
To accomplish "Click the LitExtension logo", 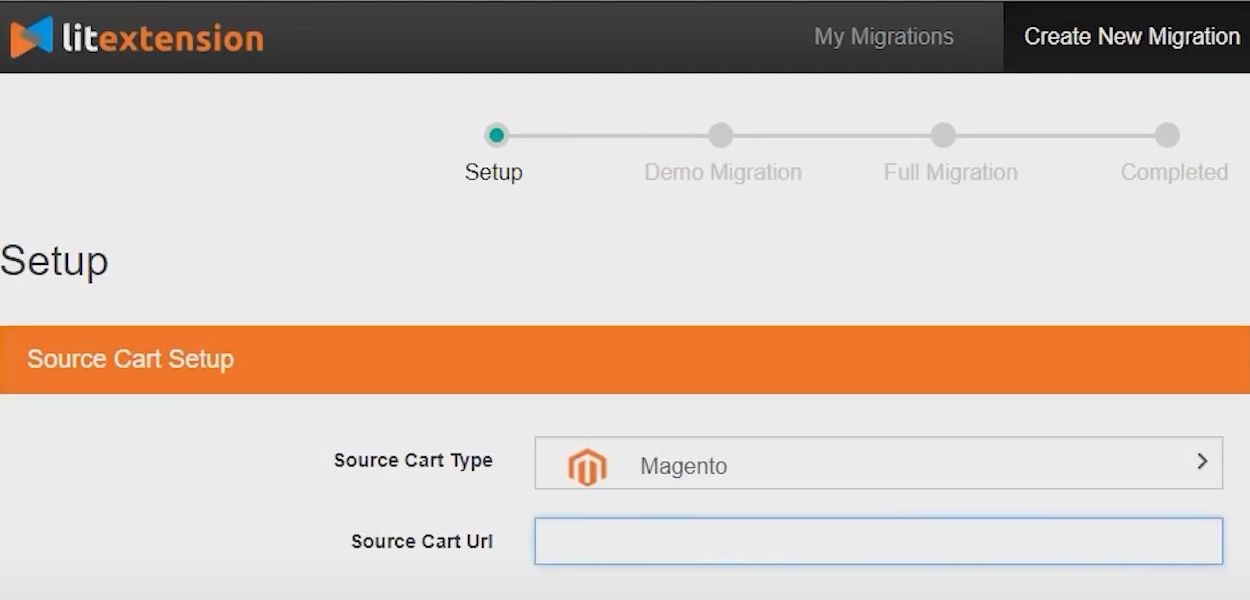I will coord(137,36).
